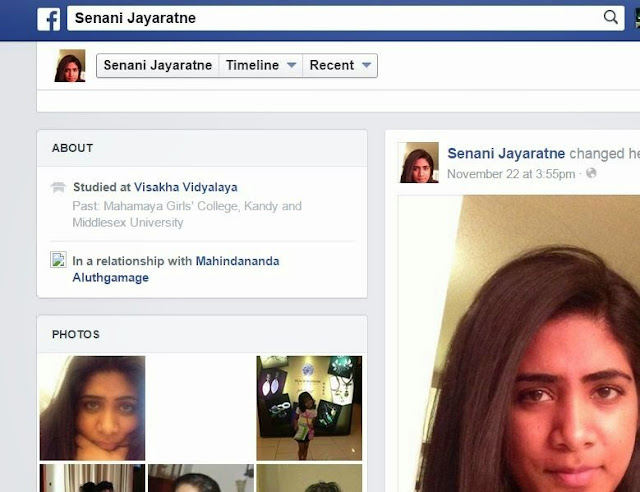Open Senani Jayaratne link in the post header

506,154
